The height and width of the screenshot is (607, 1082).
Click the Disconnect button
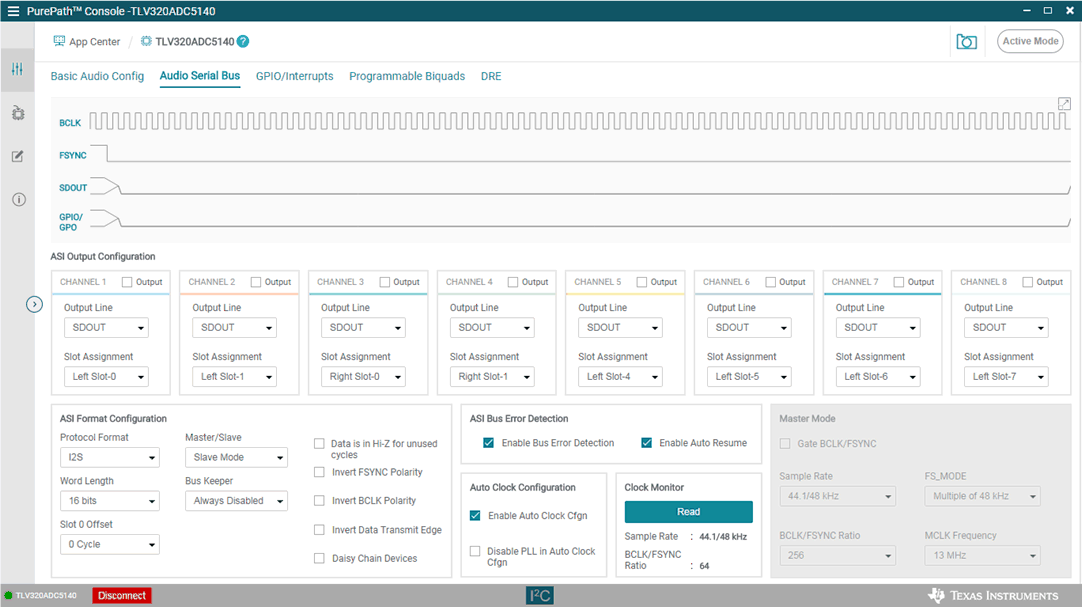(x=122, y=596)
